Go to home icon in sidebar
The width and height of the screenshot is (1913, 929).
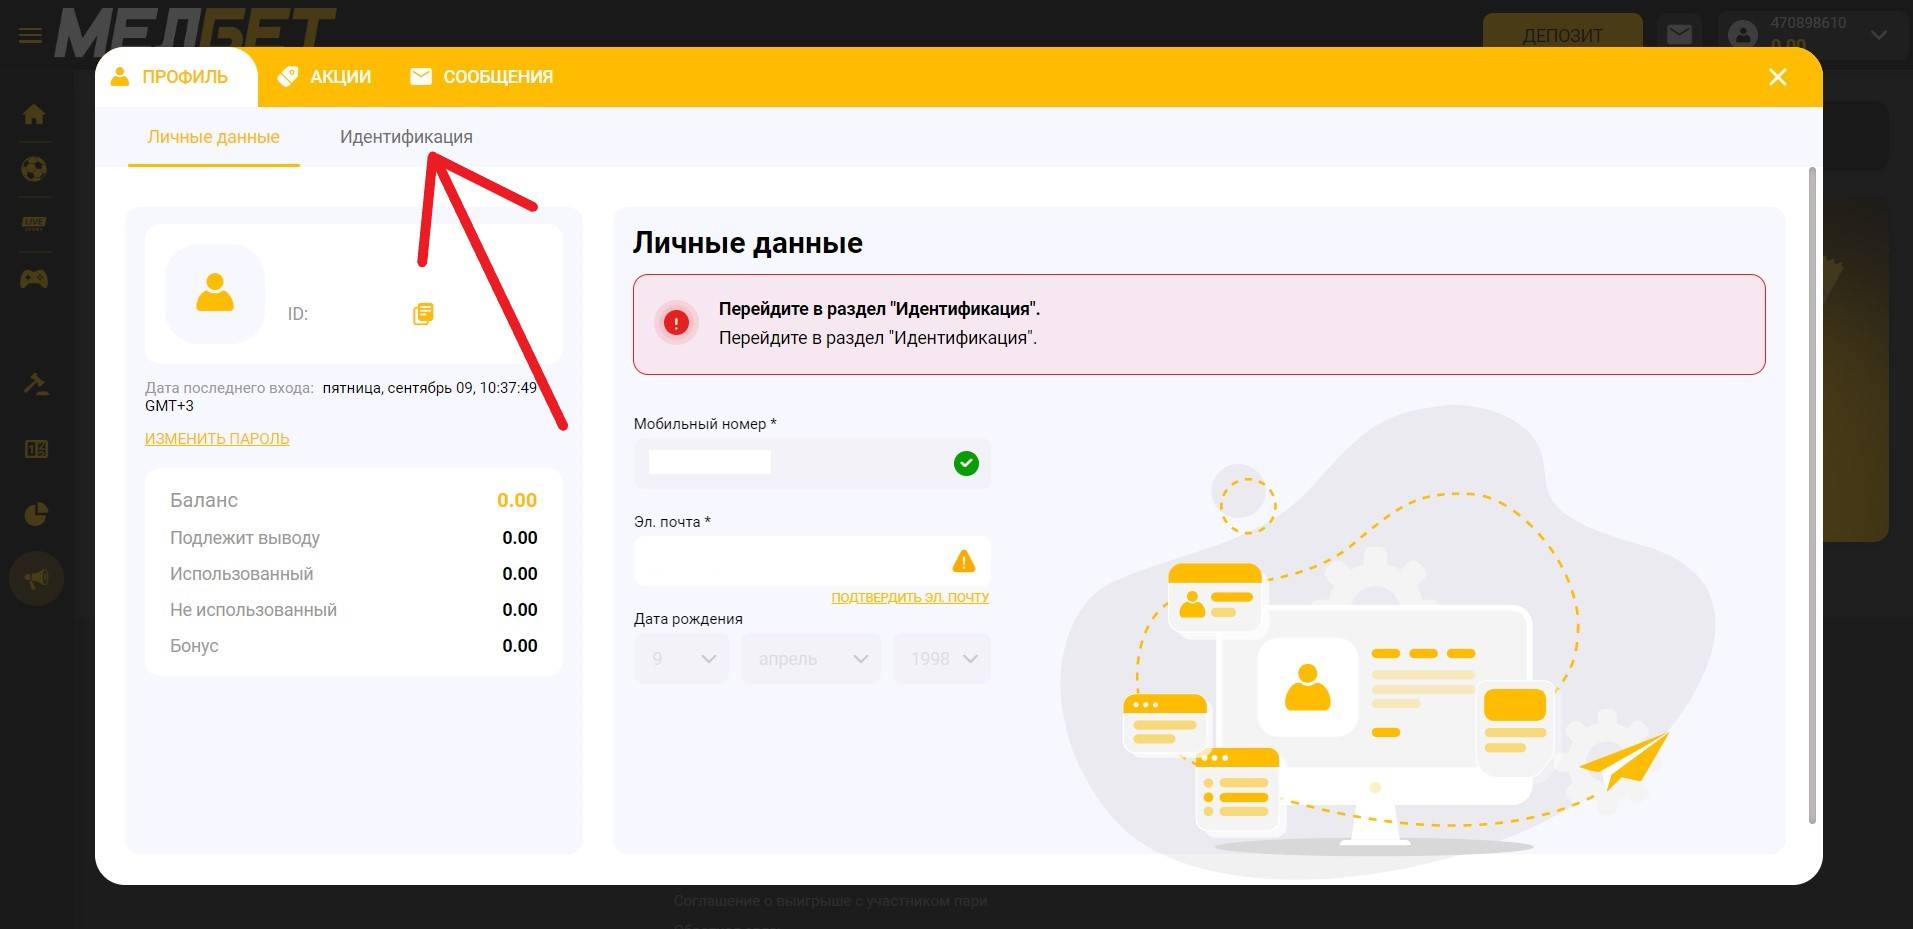(34, 114)
